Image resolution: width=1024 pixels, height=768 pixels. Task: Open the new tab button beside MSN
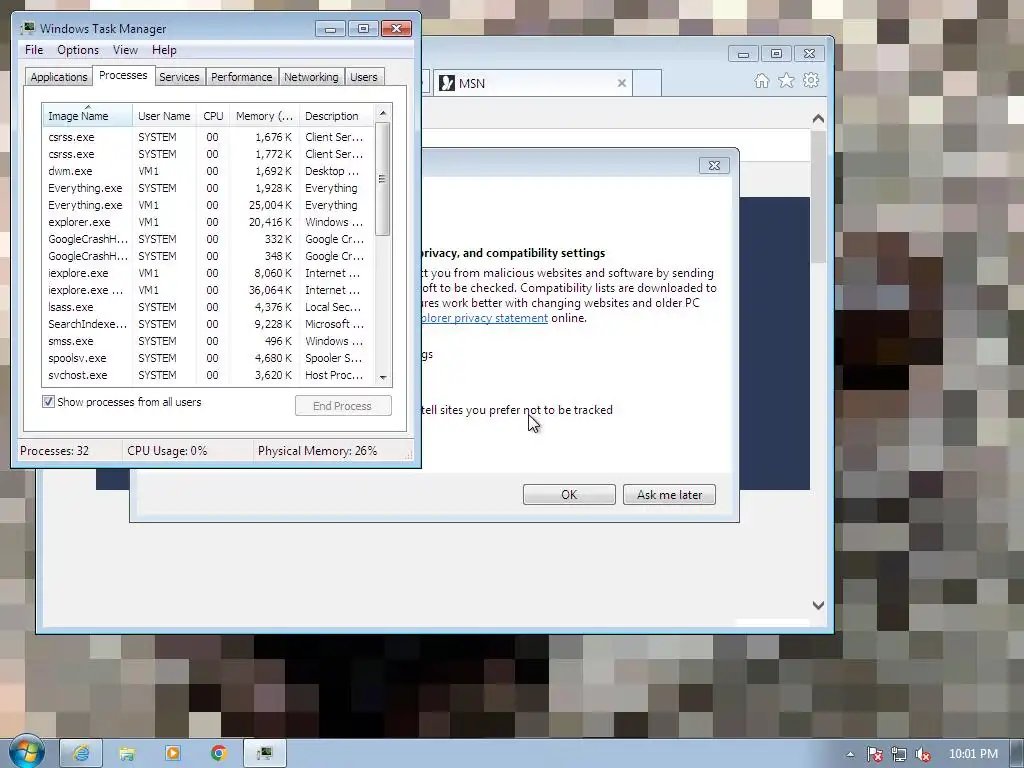(647, 83)
